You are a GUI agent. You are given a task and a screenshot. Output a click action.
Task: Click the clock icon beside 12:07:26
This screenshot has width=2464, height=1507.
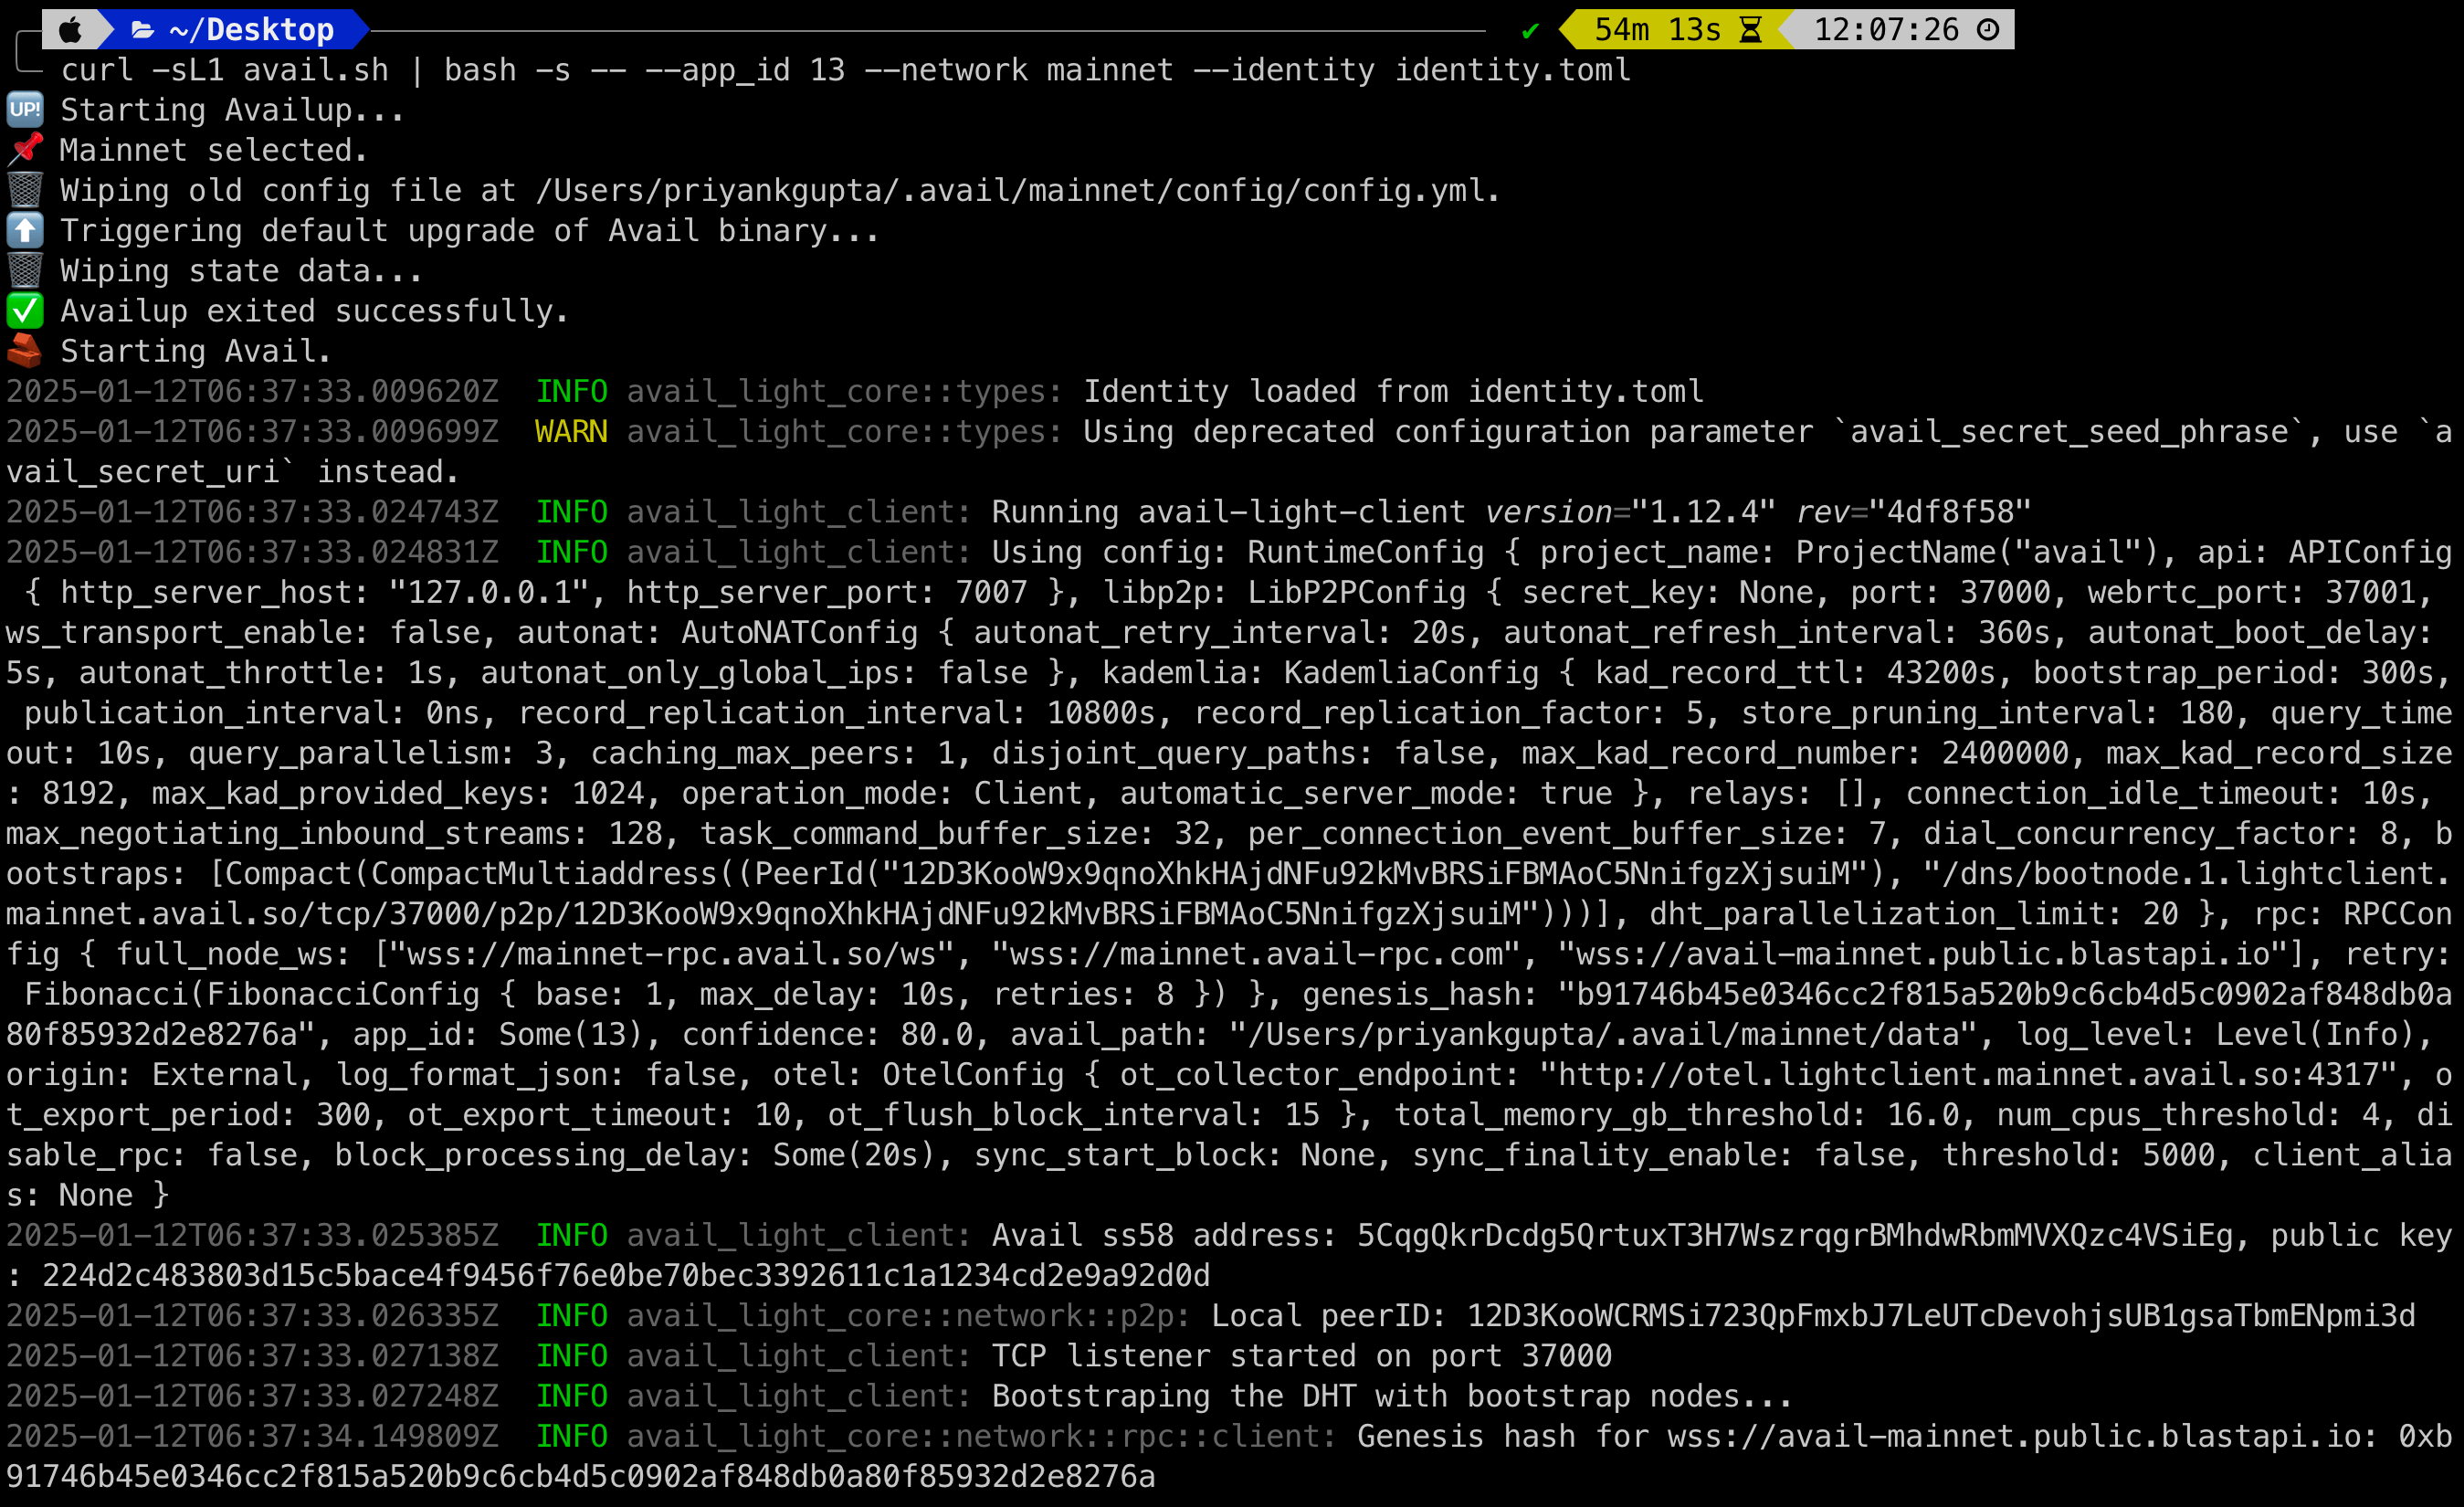(x=1988, y=30)
